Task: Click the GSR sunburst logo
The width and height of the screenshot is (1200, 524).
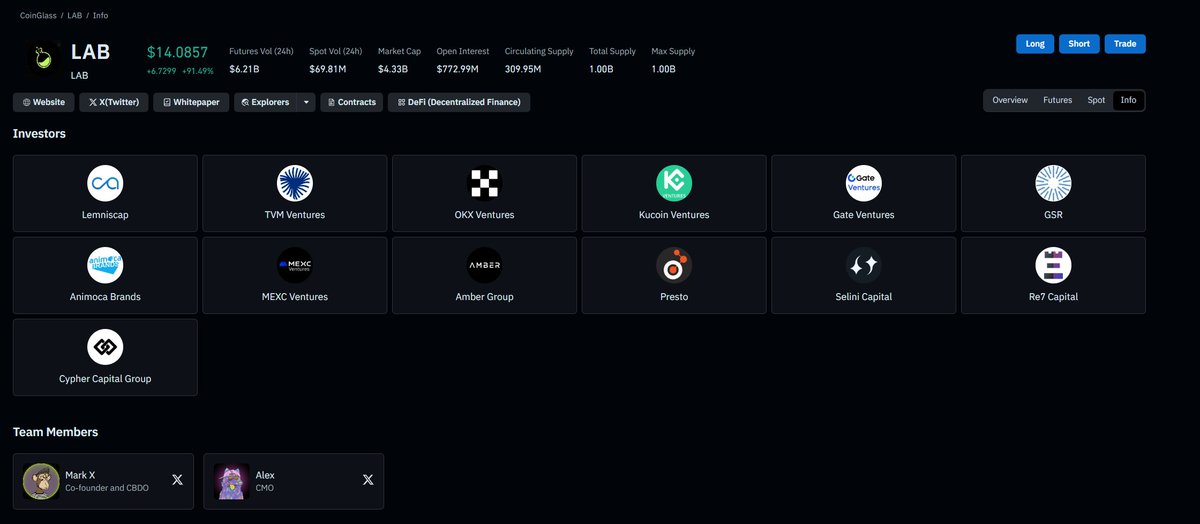Action: (1053, 183)
